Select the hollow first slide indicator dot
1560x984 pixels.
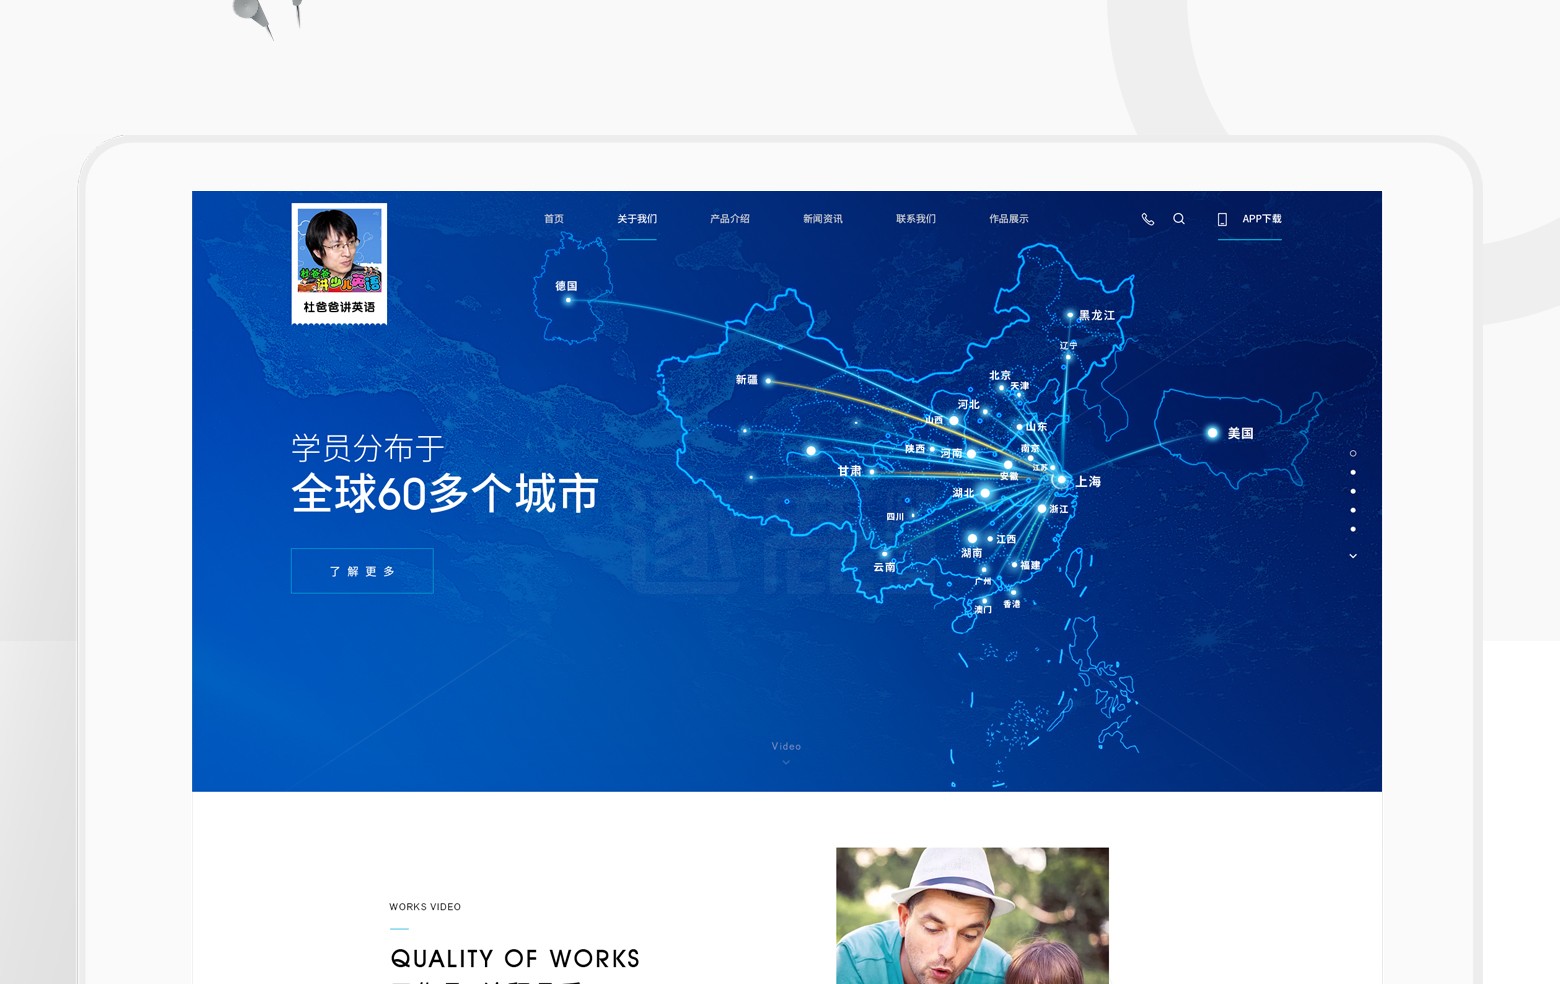point(1353,453)
